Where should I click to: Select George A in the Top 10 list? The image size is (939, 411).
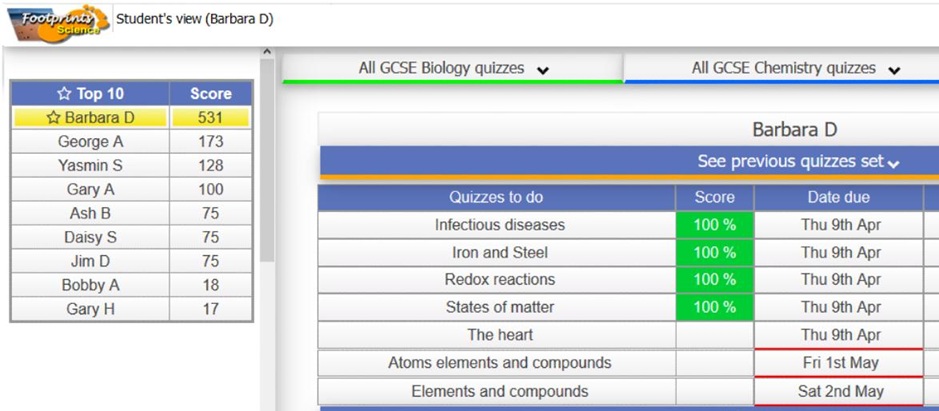pos(90,142)
